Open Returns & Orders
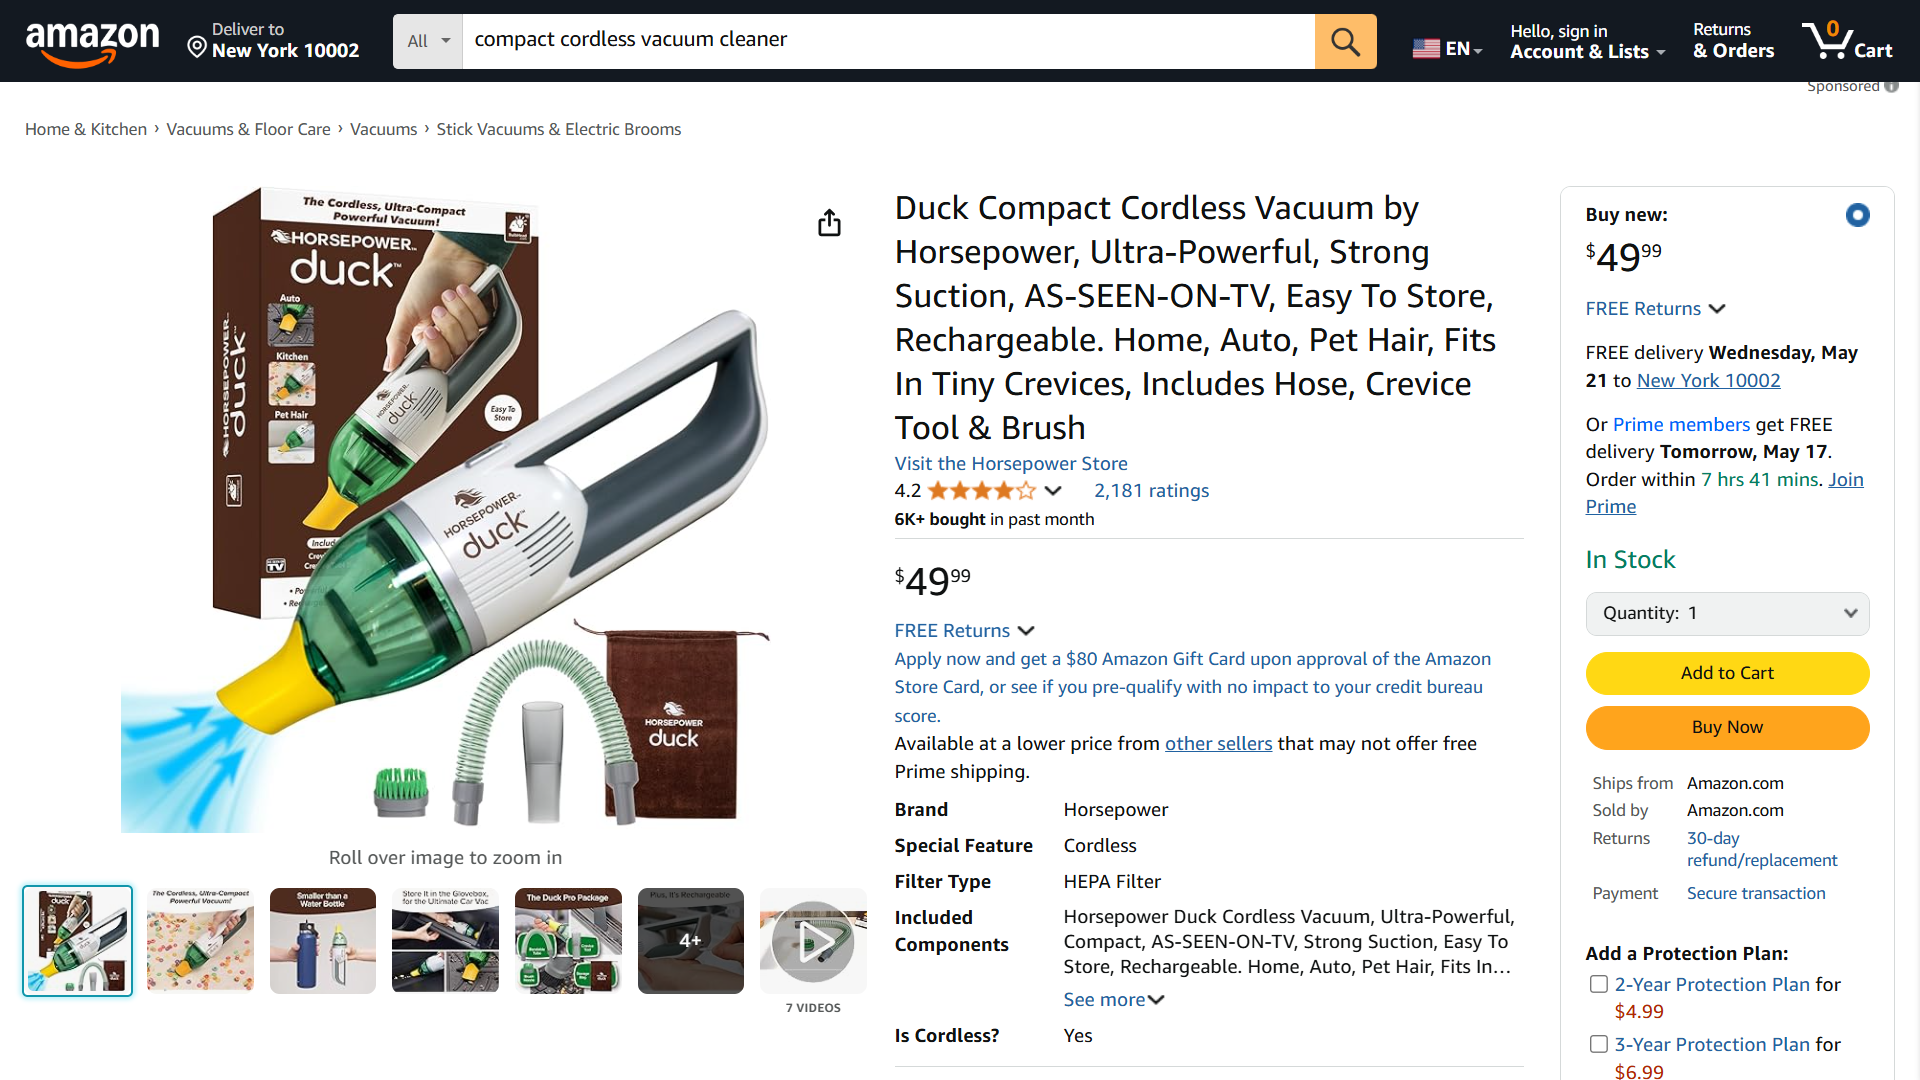 pos(1732,41)
